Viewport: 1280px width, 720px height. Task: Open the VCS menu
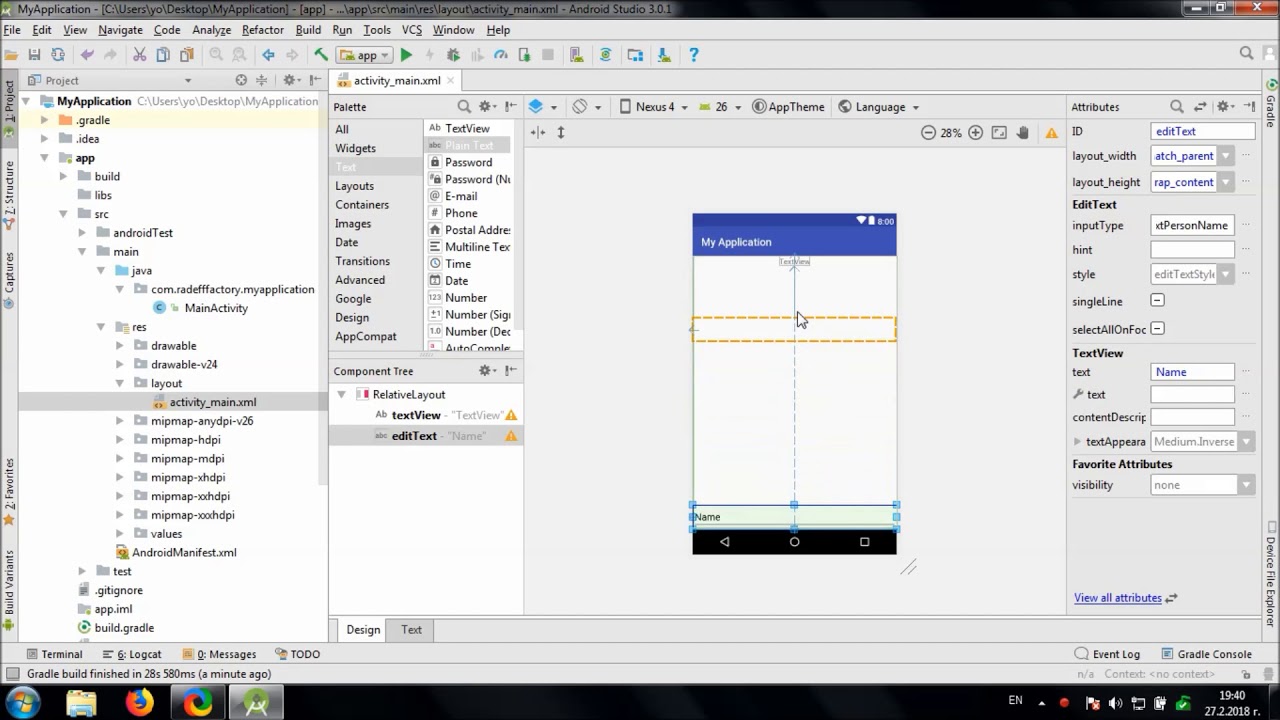click(412, 30)
